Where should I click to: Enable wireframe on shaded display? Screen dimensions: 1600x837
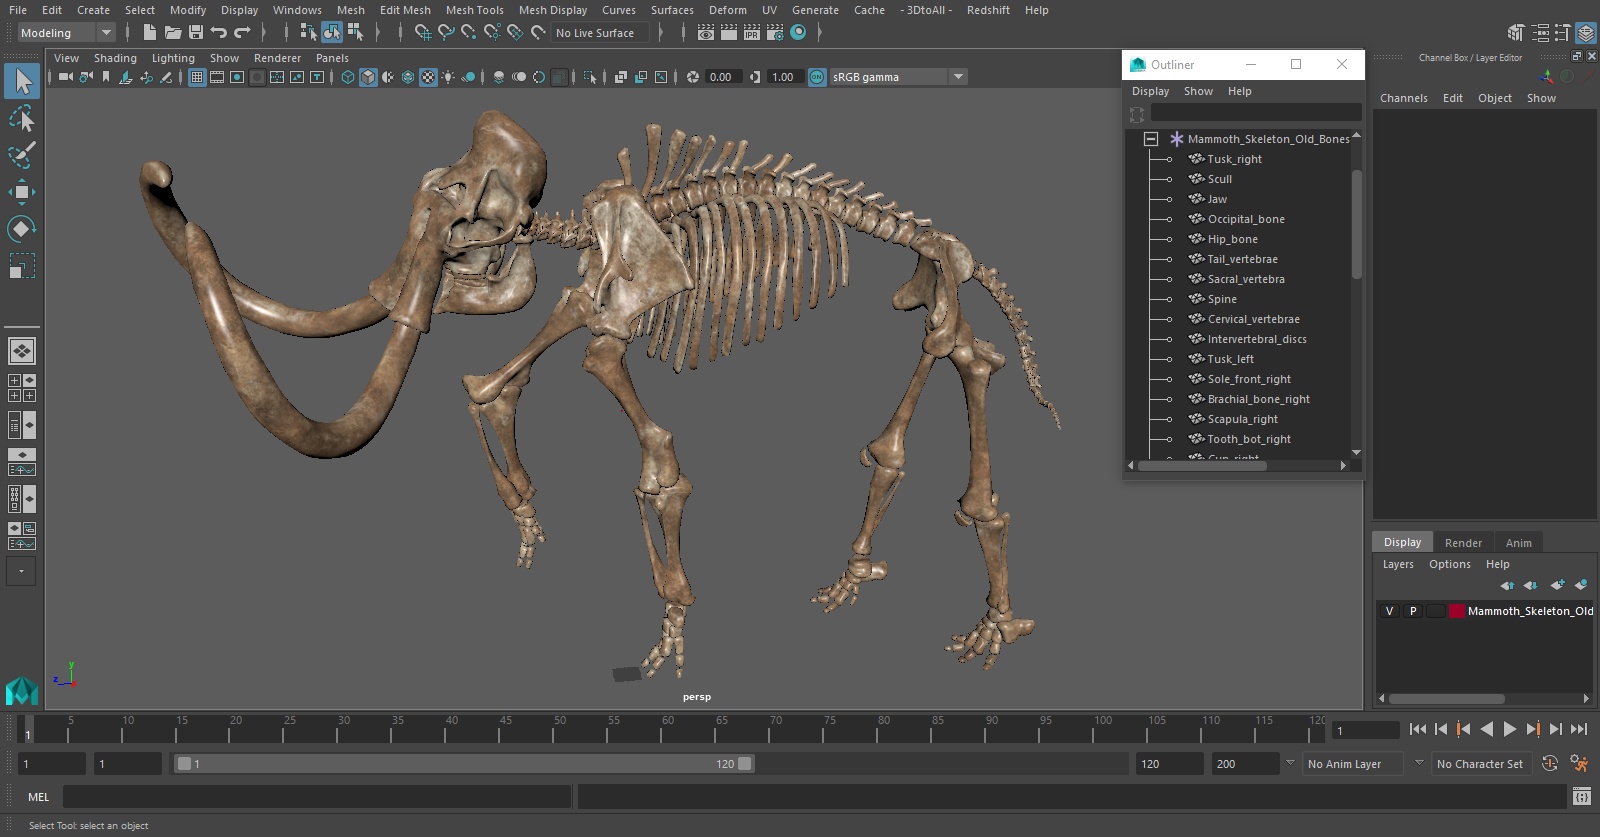click(x=408, y=77)
